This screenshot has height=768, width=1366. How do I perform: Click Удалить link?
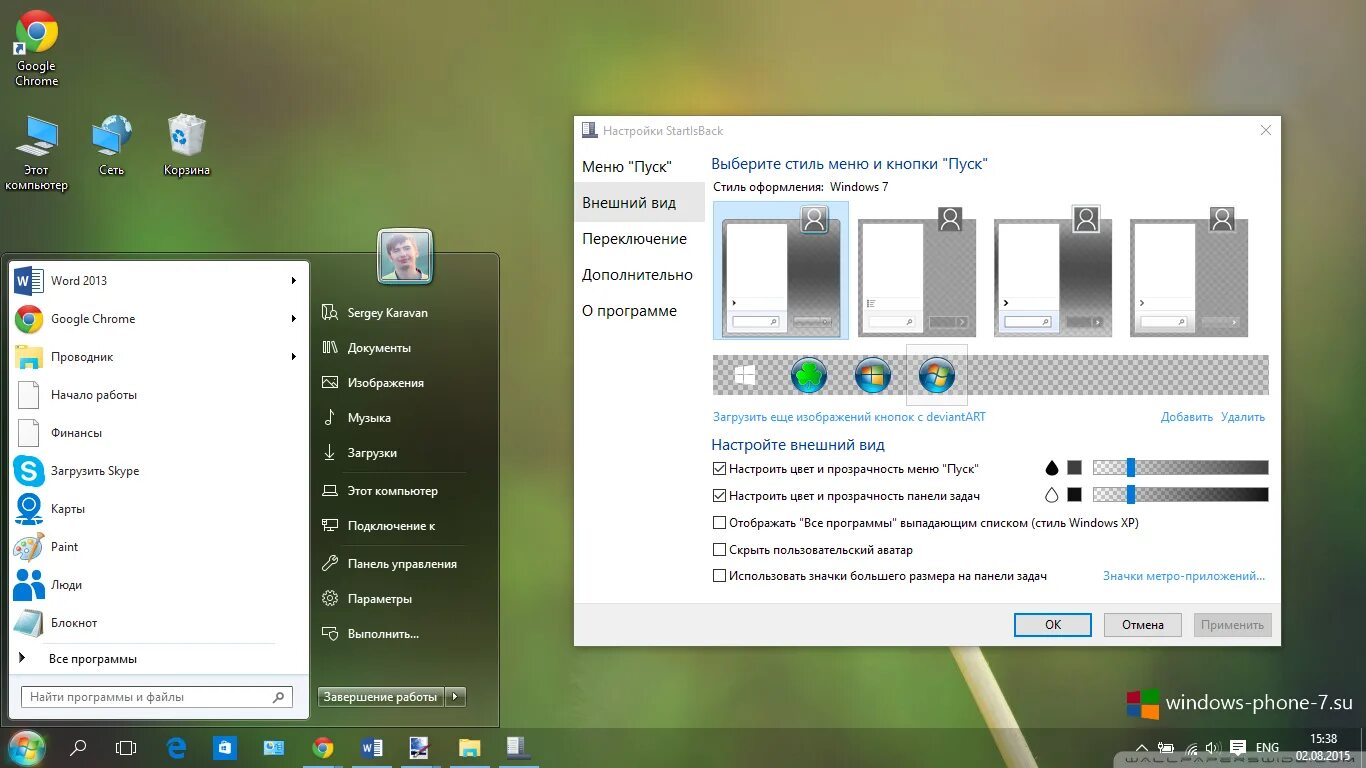click(1243, 417)
